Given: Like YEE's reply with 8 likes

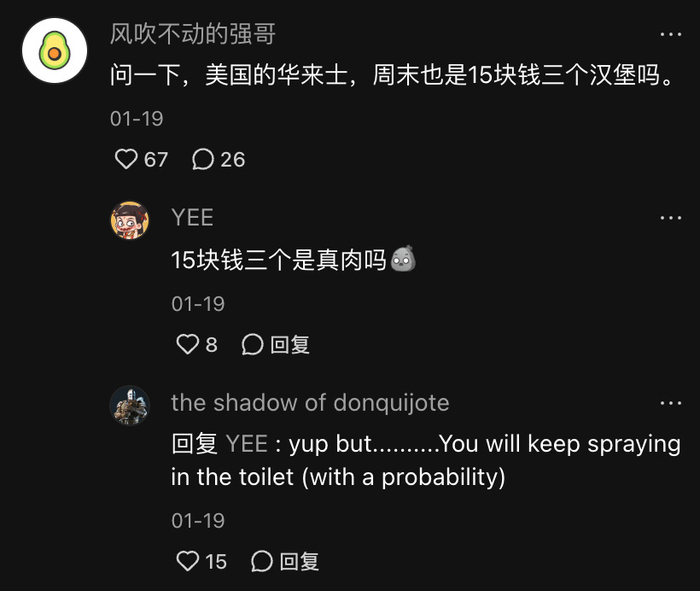Looking at the screenshot, I should 188,345.
